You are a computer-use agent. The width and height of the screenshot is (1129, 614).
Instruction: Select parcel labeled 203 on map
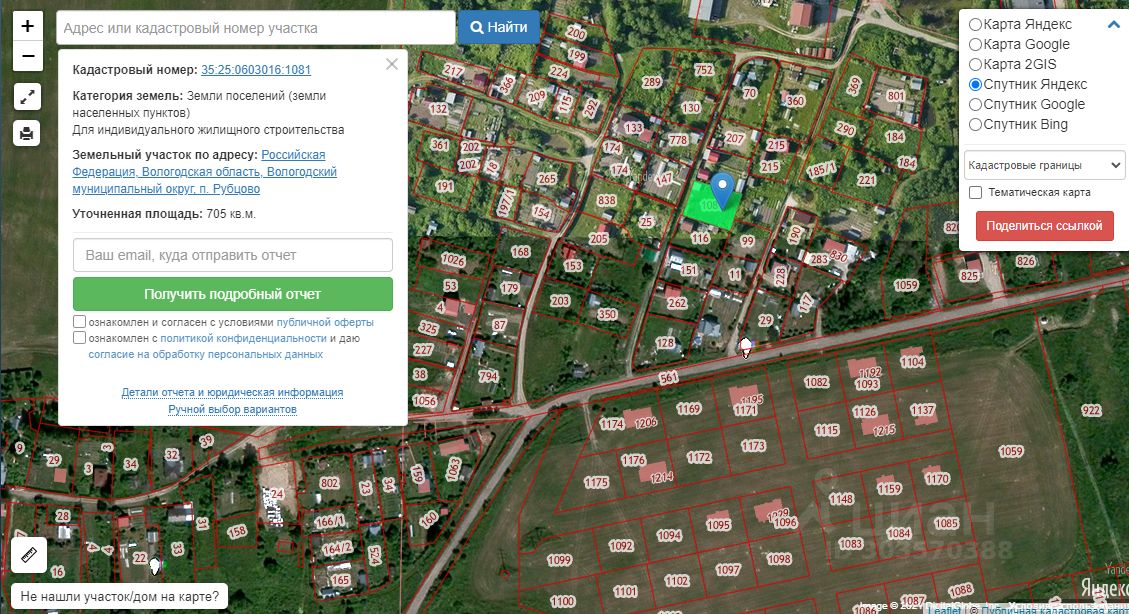(x=560, y=301)
